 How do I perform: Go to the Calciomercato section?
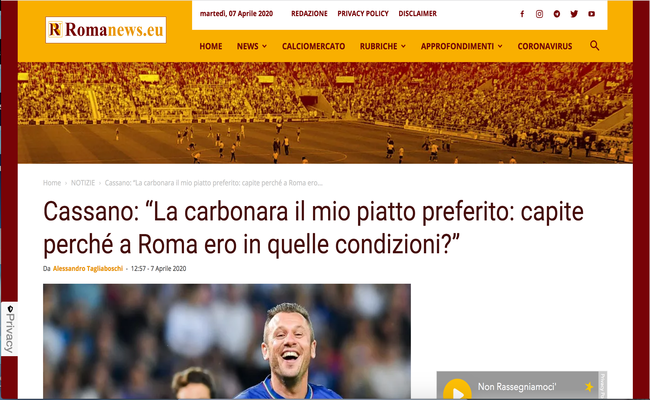(313, 46)
